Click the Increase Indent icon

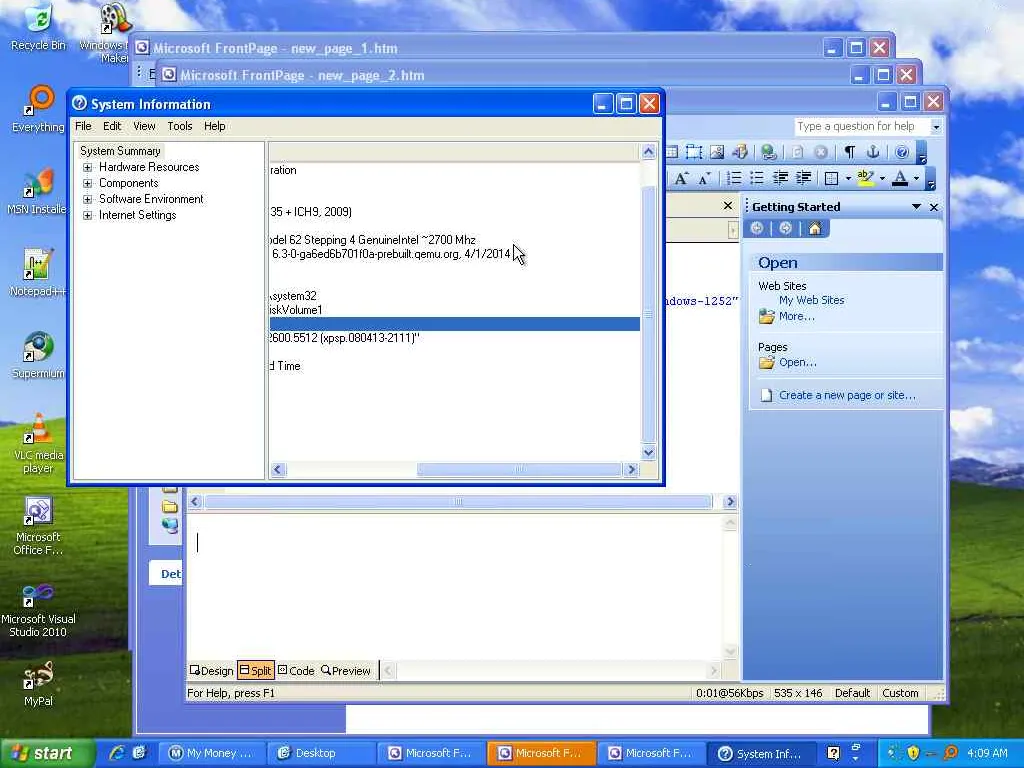(x=804, y=178)
